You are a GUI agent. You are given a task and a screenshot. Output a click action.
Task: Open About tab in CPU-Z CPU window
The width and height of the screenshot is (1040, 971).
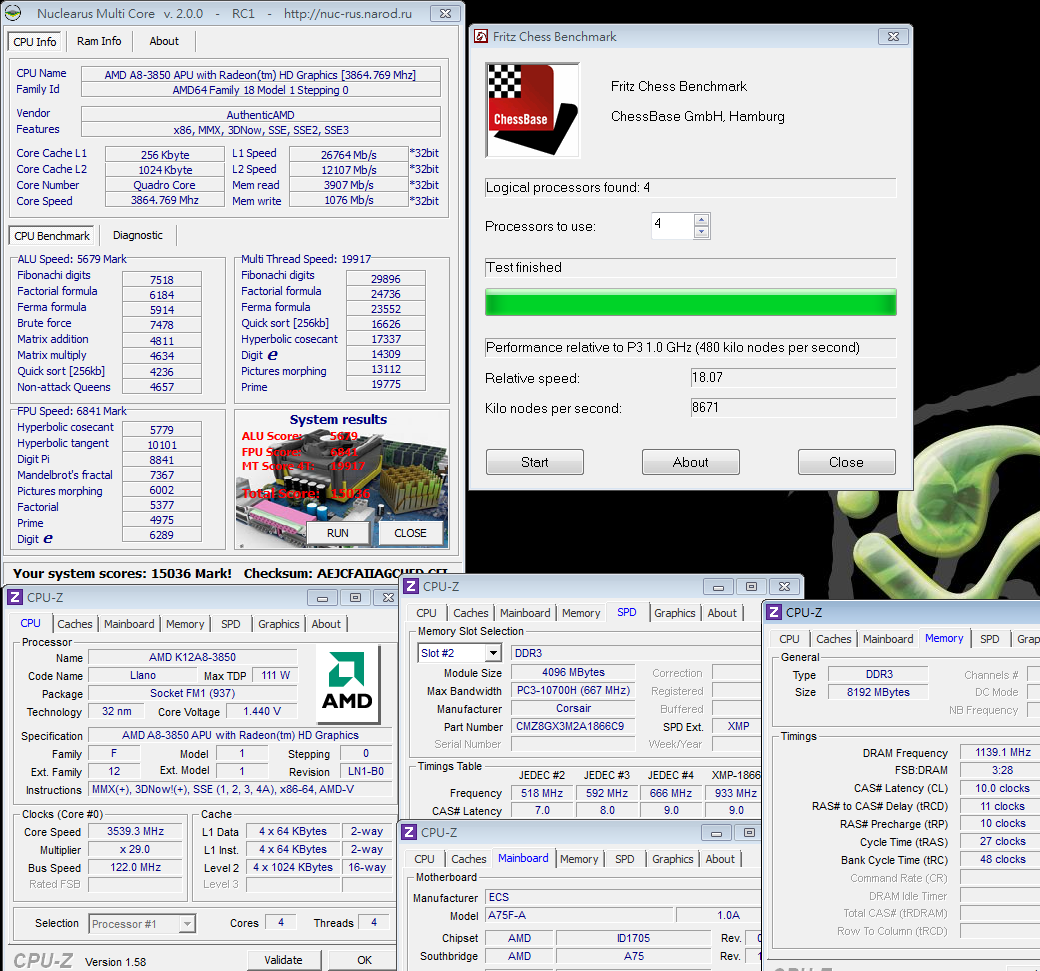click(326, 623)
